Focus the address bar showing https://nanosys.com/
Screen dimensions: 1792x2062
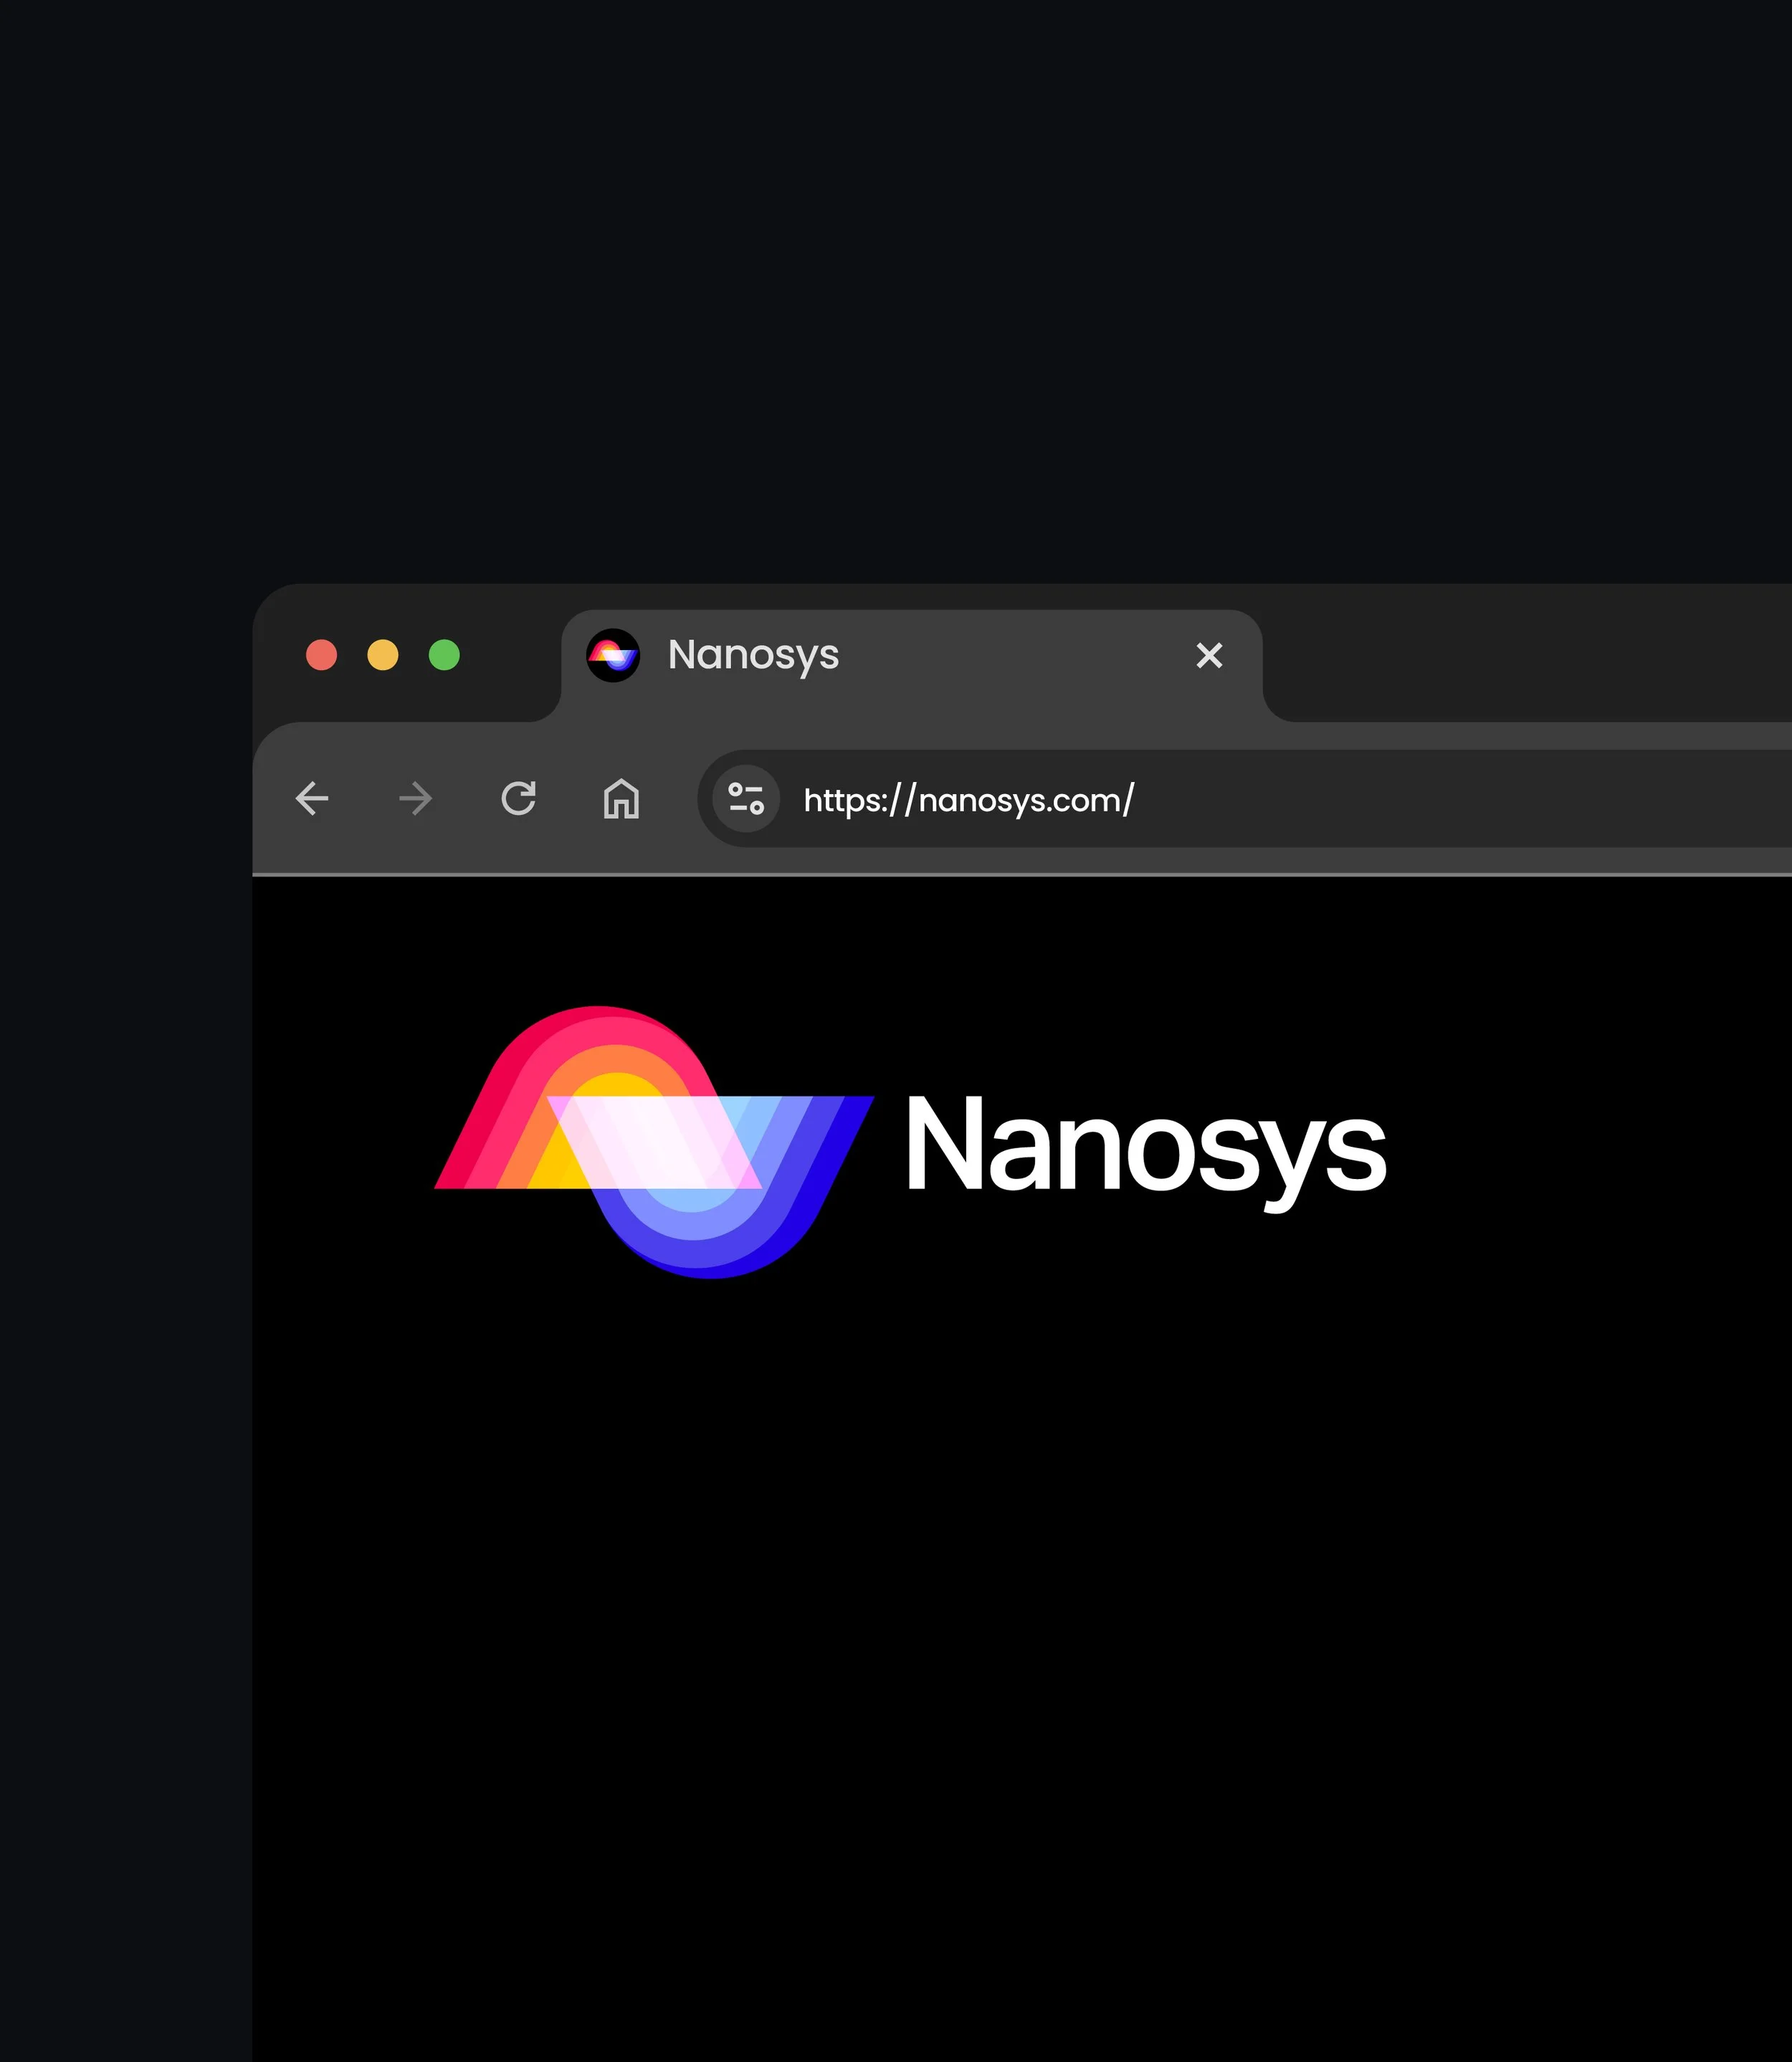[x=1244, y=798]
